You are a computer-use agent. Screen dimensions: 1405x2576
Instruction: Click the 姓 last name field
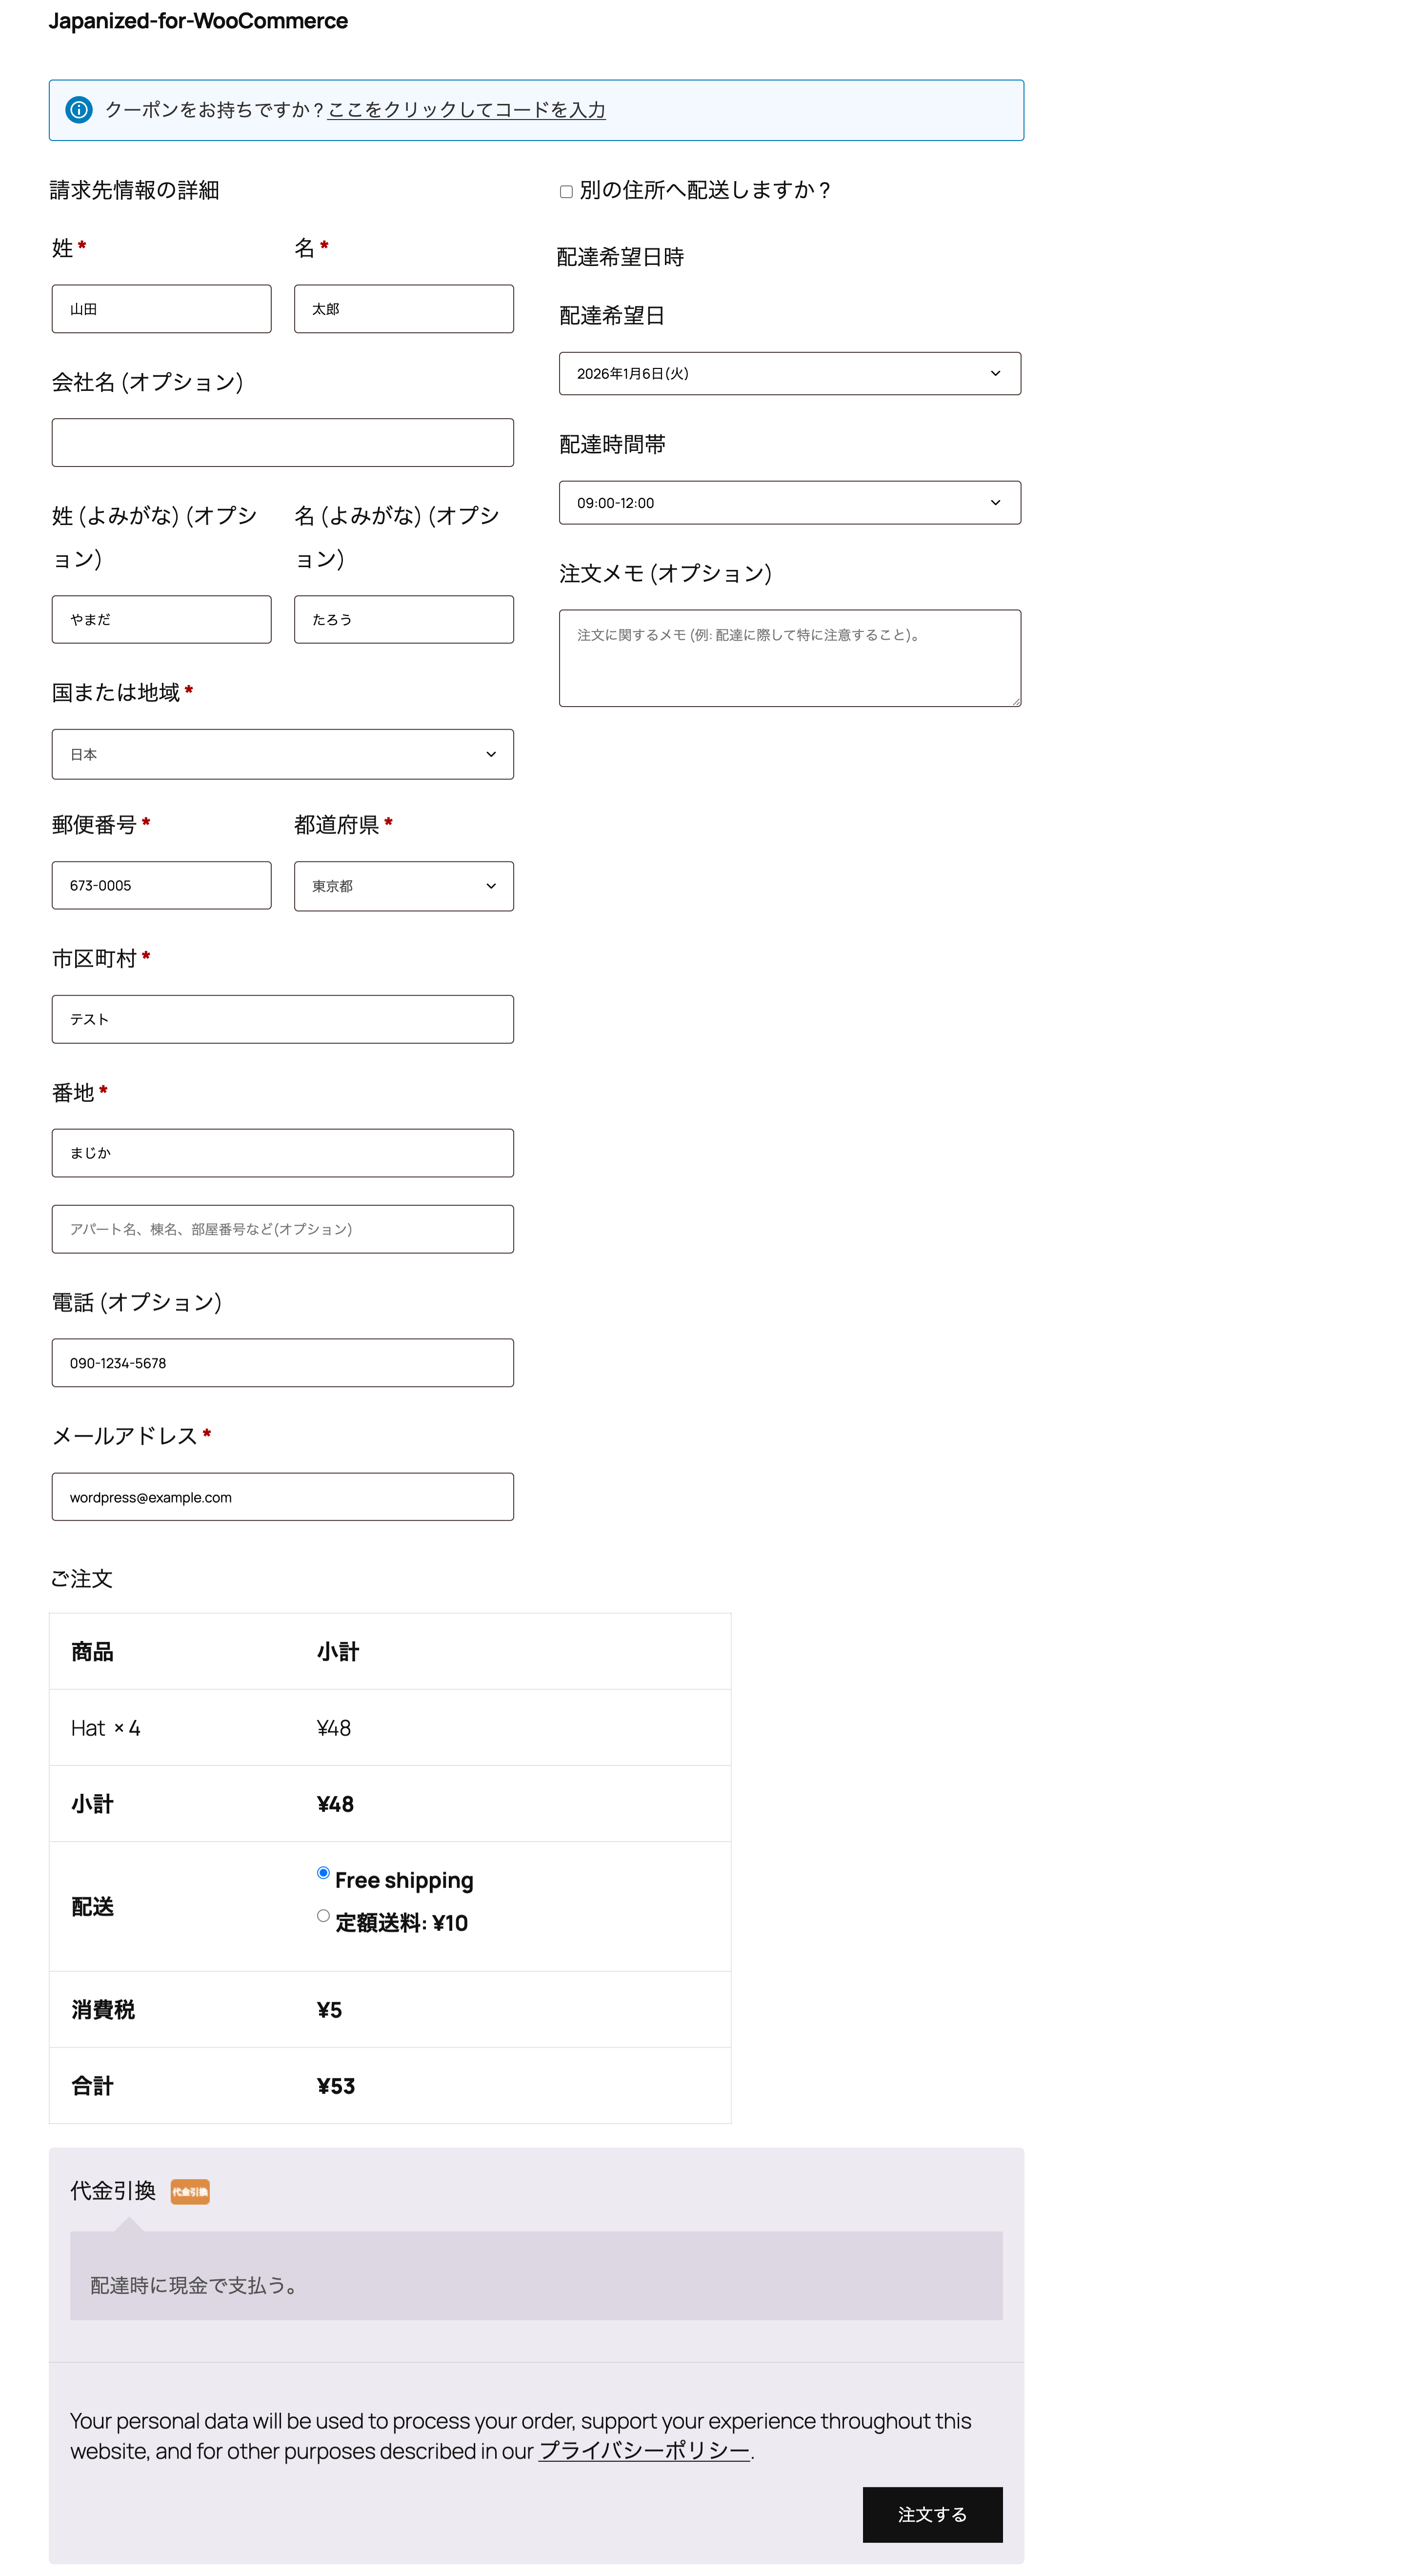[x=161, y=308]
